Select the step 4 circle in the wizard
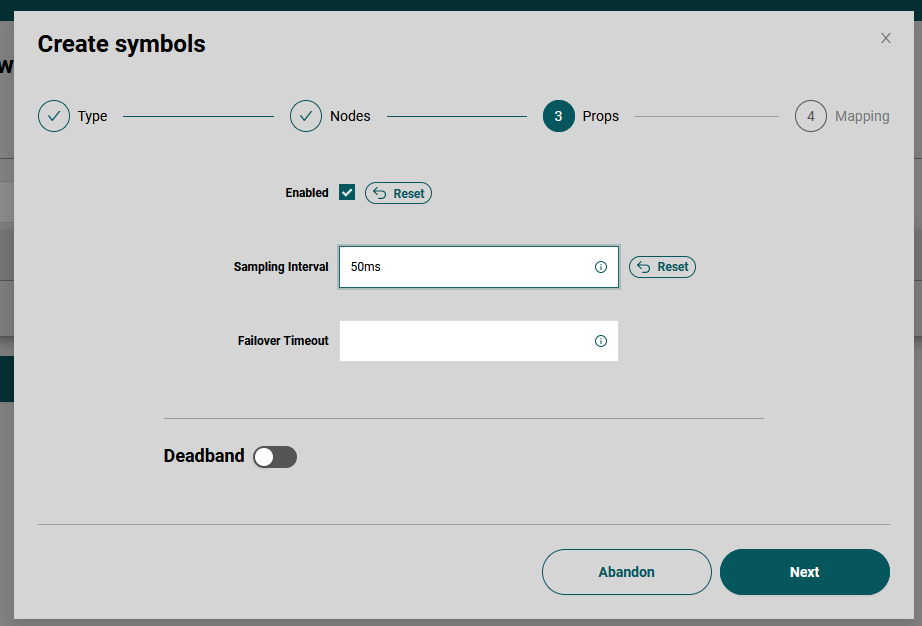 click(811, 116)
